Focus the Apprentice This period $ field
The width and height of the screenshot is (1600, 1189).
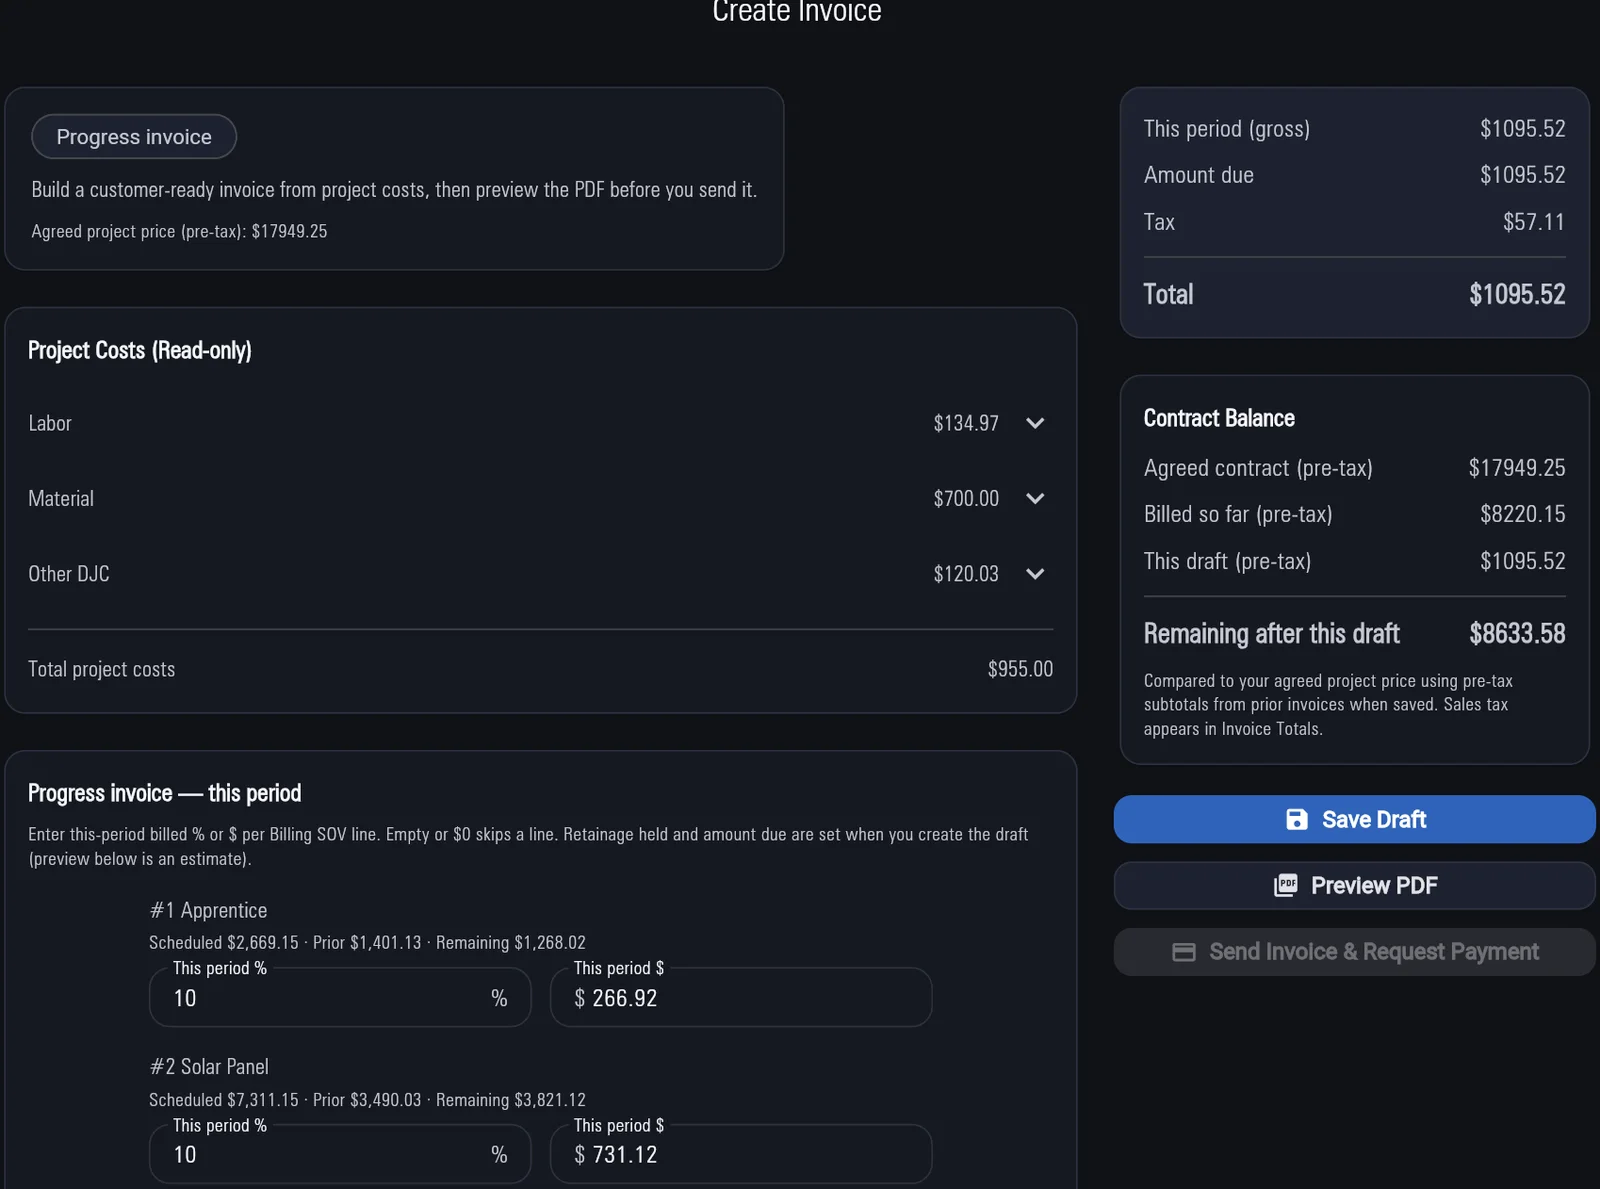click(741, 997)
